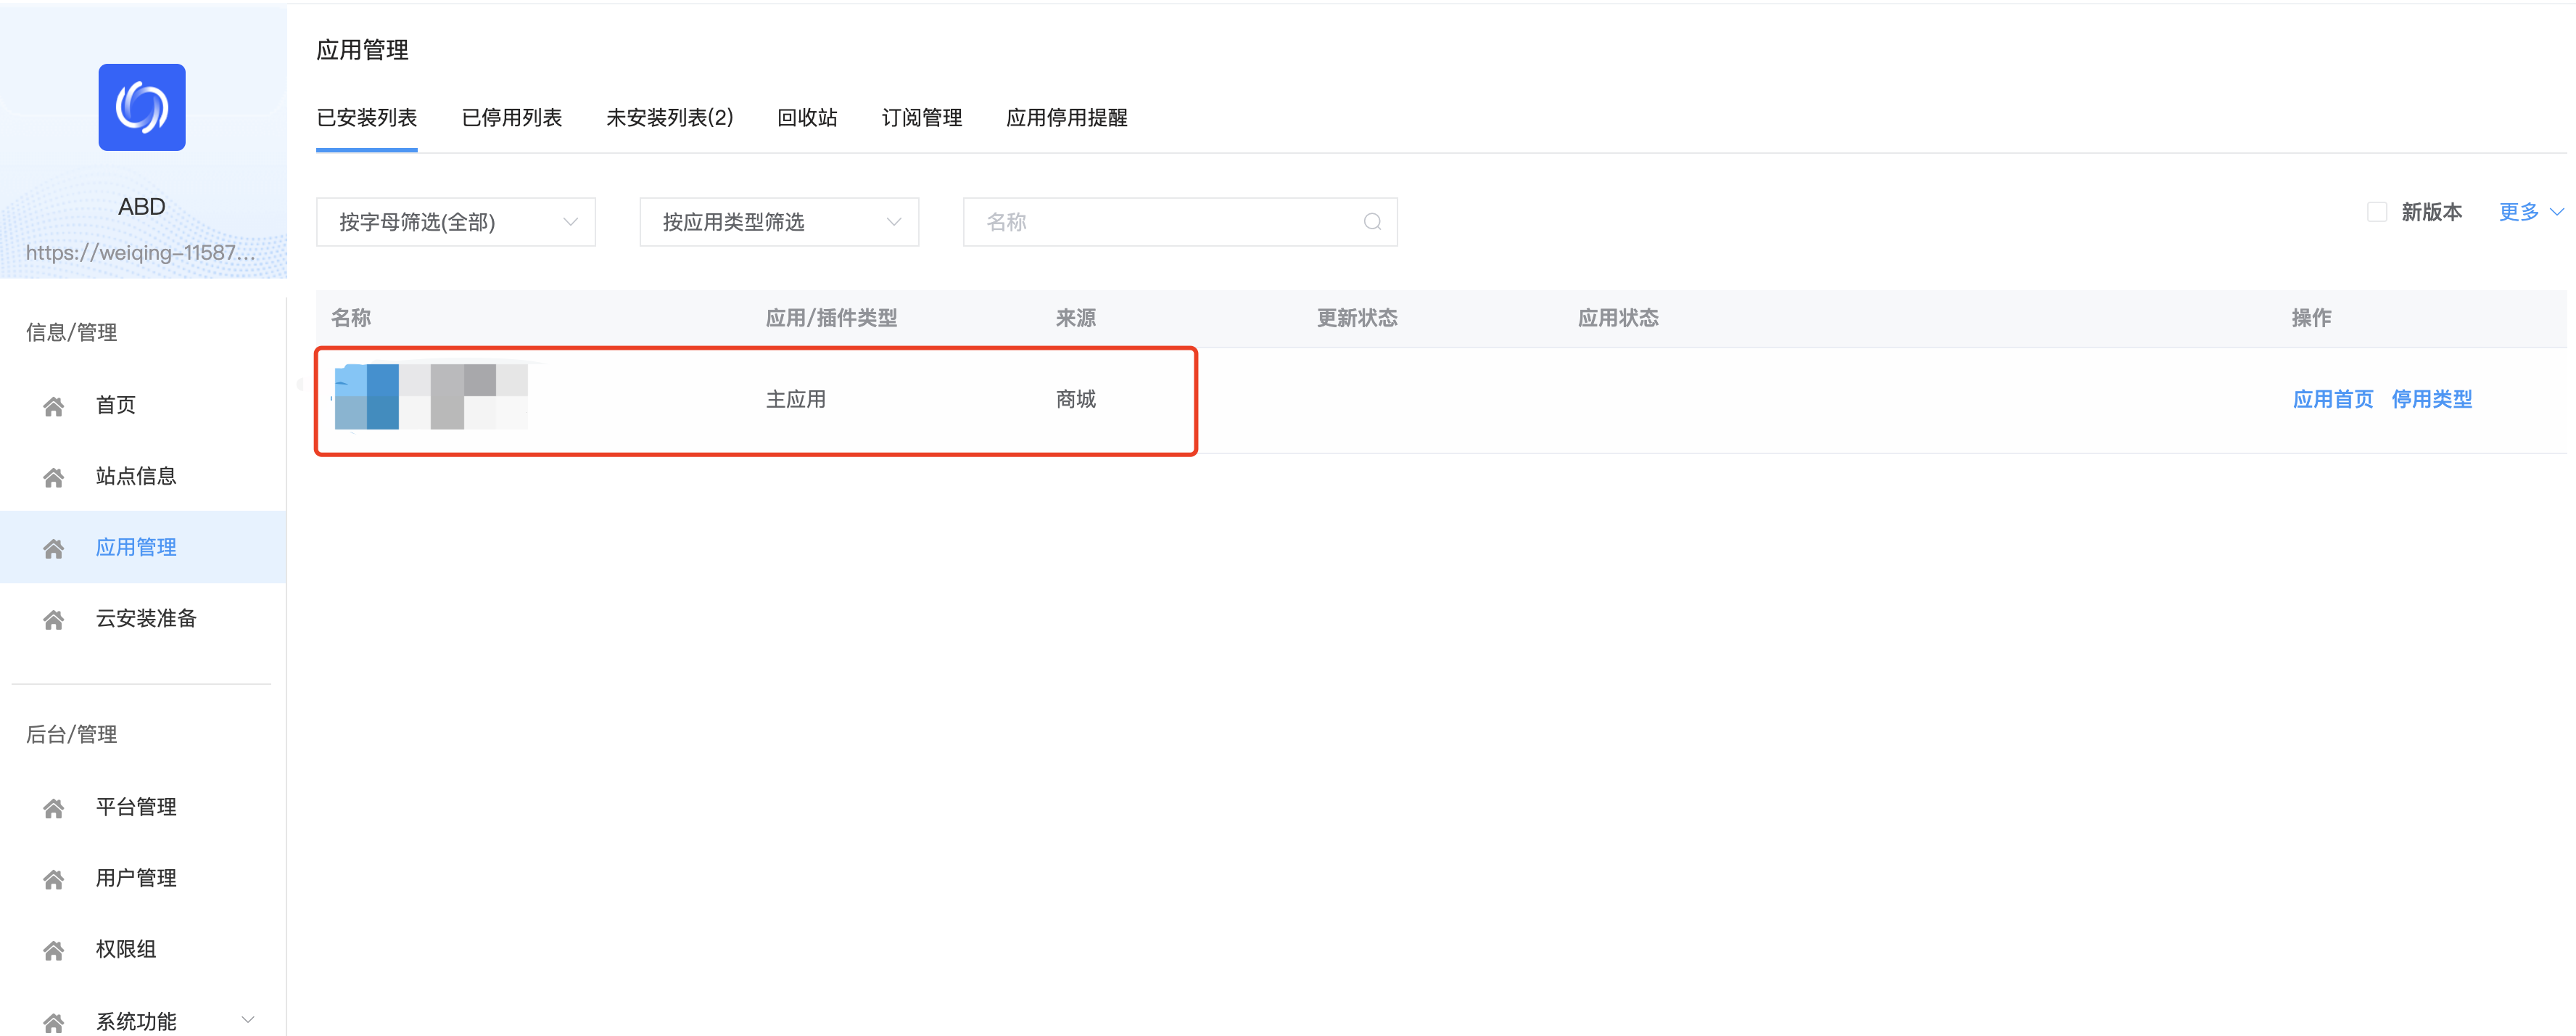
Task: Open the 按字母筛选(全部) dropdown
Action: (456, 222)
